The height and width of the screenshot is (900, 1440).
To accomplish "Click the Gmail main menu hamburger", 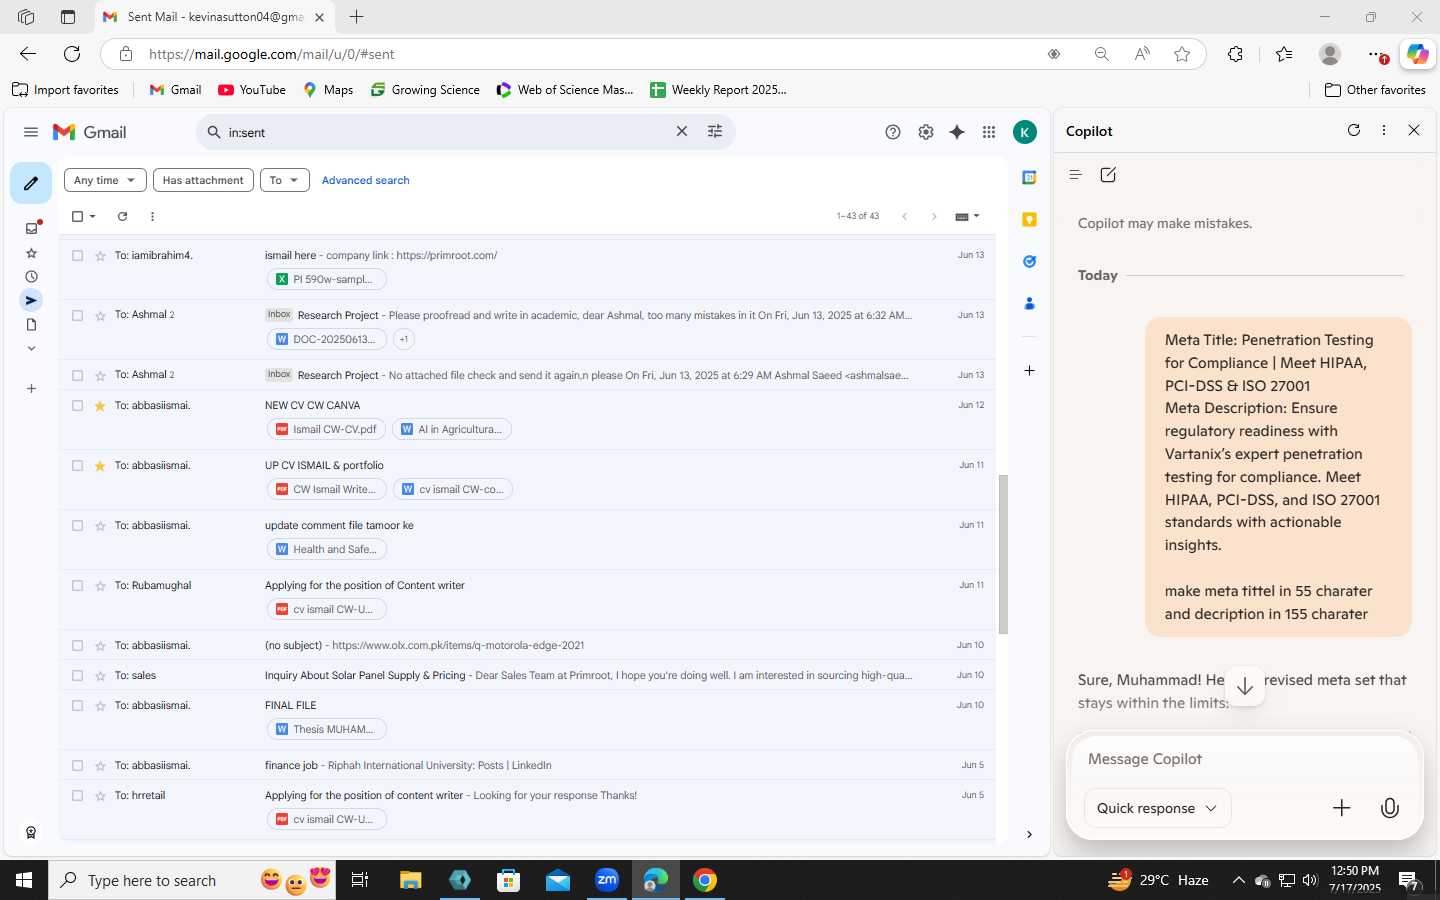I will 31,132.
